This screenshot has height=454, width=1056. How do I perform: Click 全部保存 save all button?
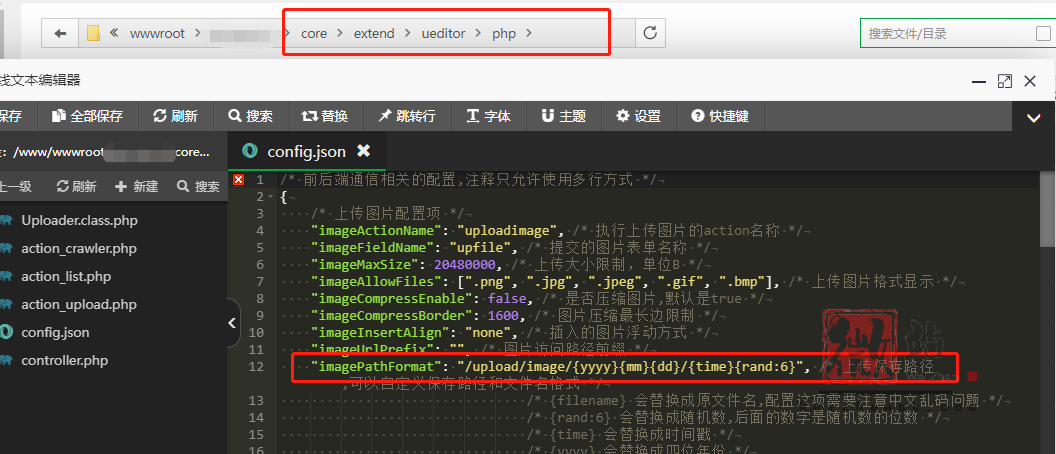(x=88, y=117)
